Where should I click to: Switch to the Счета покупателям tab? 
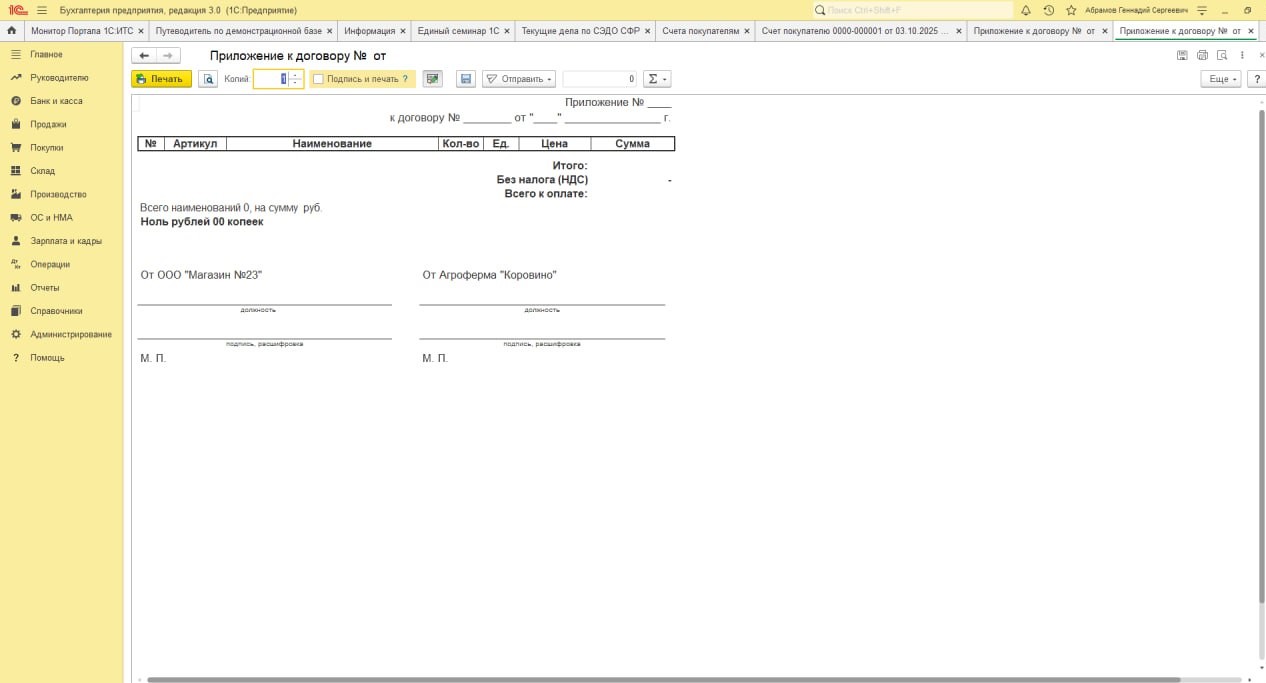(701, 31)
